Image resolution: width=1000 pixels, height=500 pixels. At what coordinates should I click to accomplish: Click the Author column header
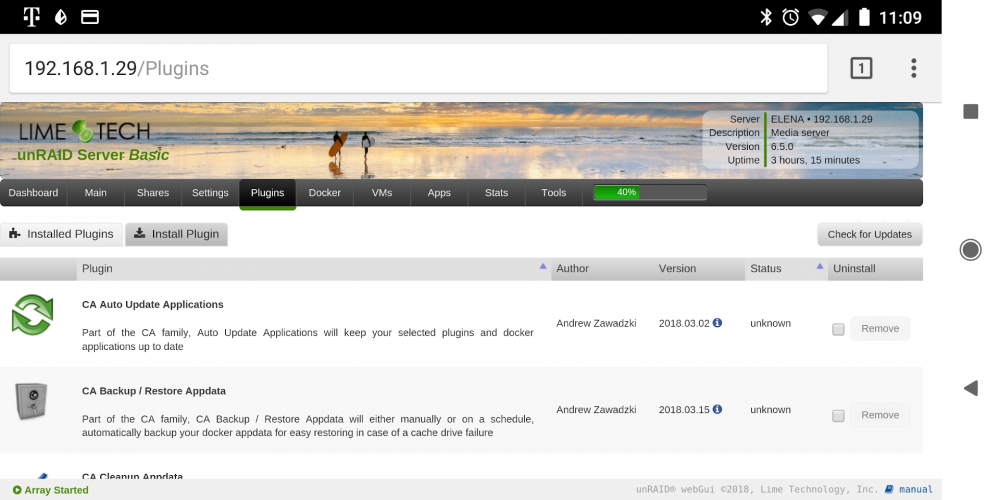tap(573, 268)
